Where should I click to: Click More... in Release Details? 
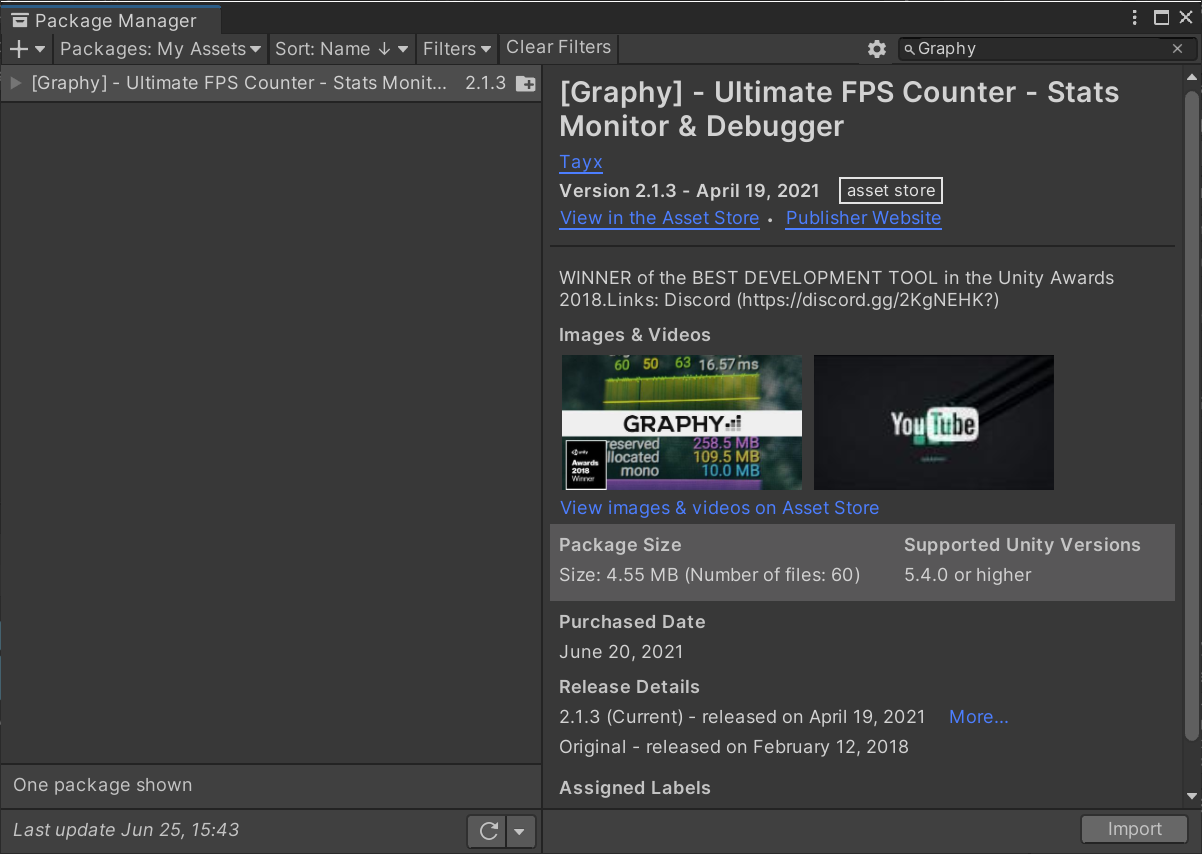coord(978,717)
